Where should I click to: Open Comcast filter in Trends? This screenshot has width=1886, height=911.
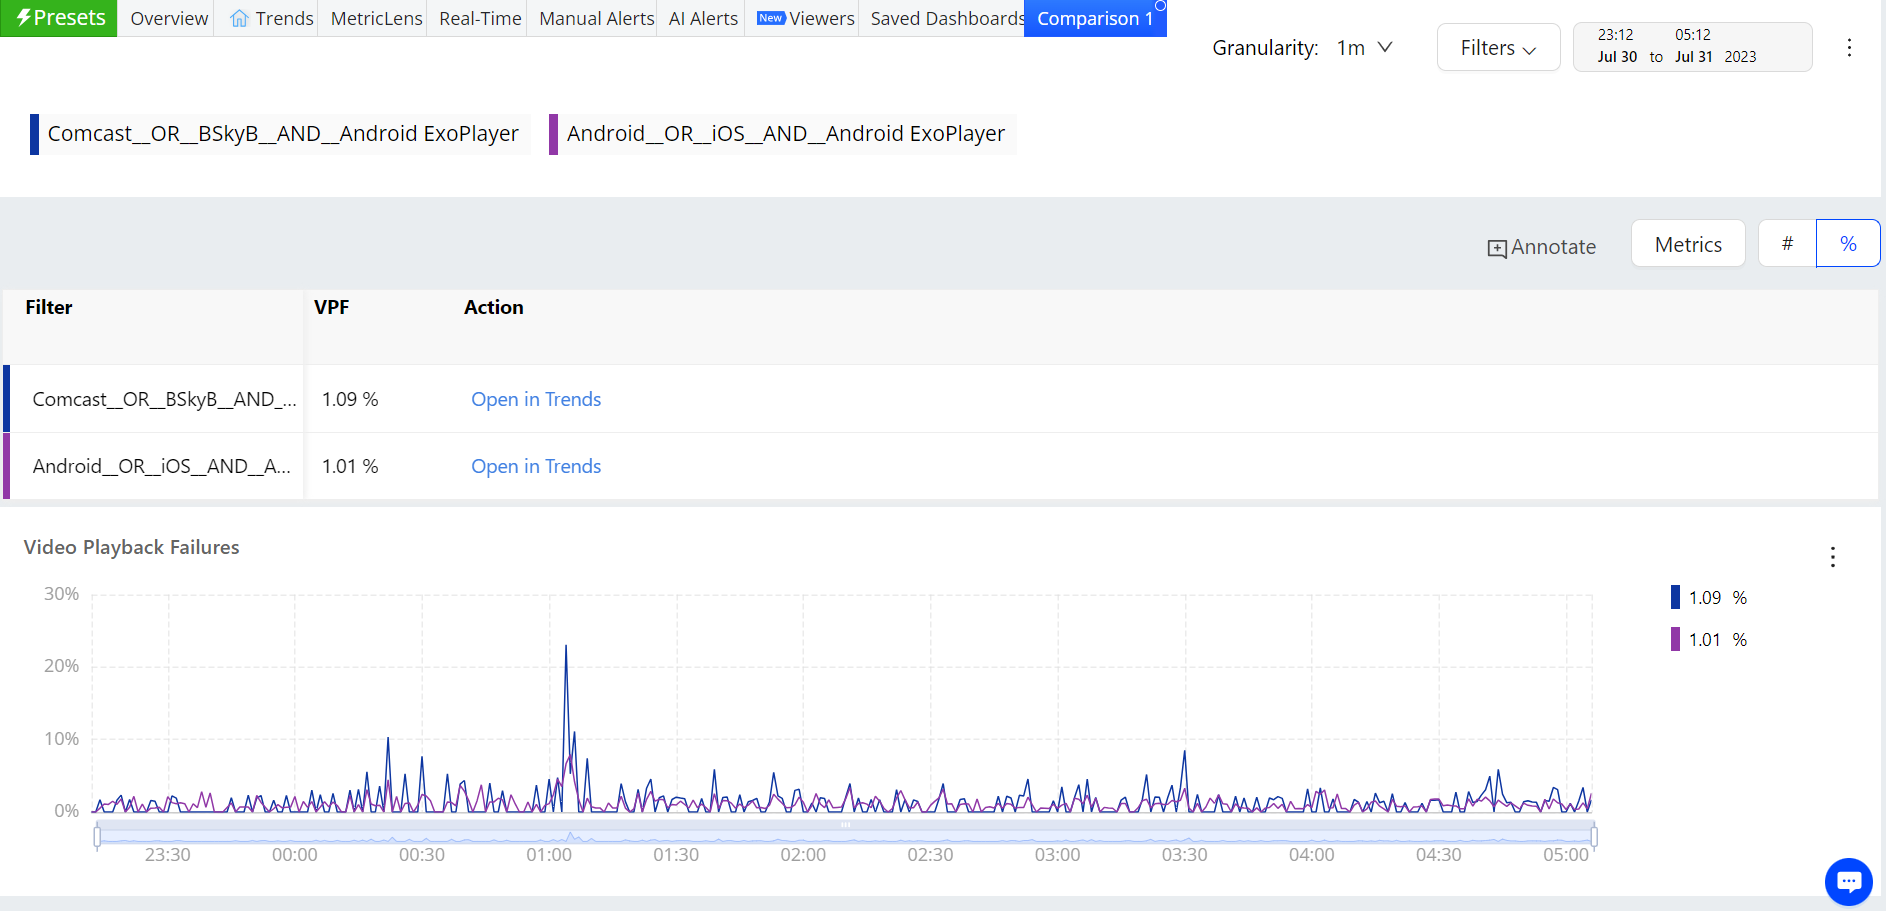[536, 399]
